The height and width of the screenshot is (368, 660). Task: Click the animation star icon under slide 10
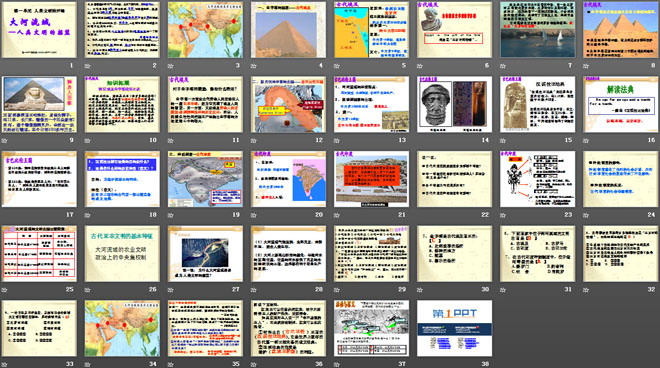point(87,140)
